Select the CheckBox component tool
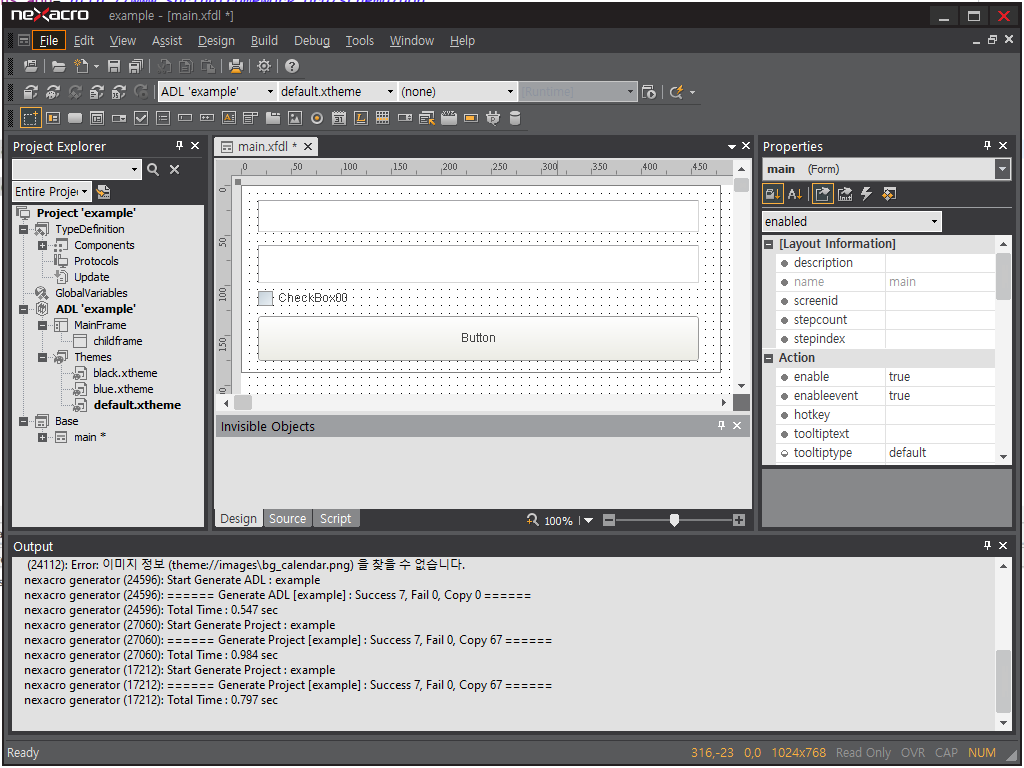 141,118
